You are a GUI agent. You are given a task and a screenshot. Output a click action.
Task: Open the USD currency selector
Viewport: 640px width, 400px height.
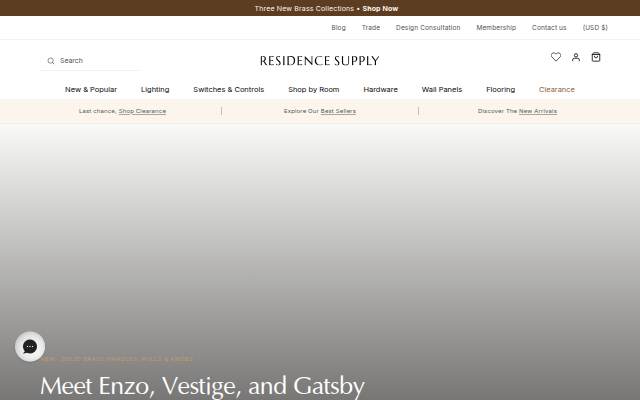coord(595,28)
